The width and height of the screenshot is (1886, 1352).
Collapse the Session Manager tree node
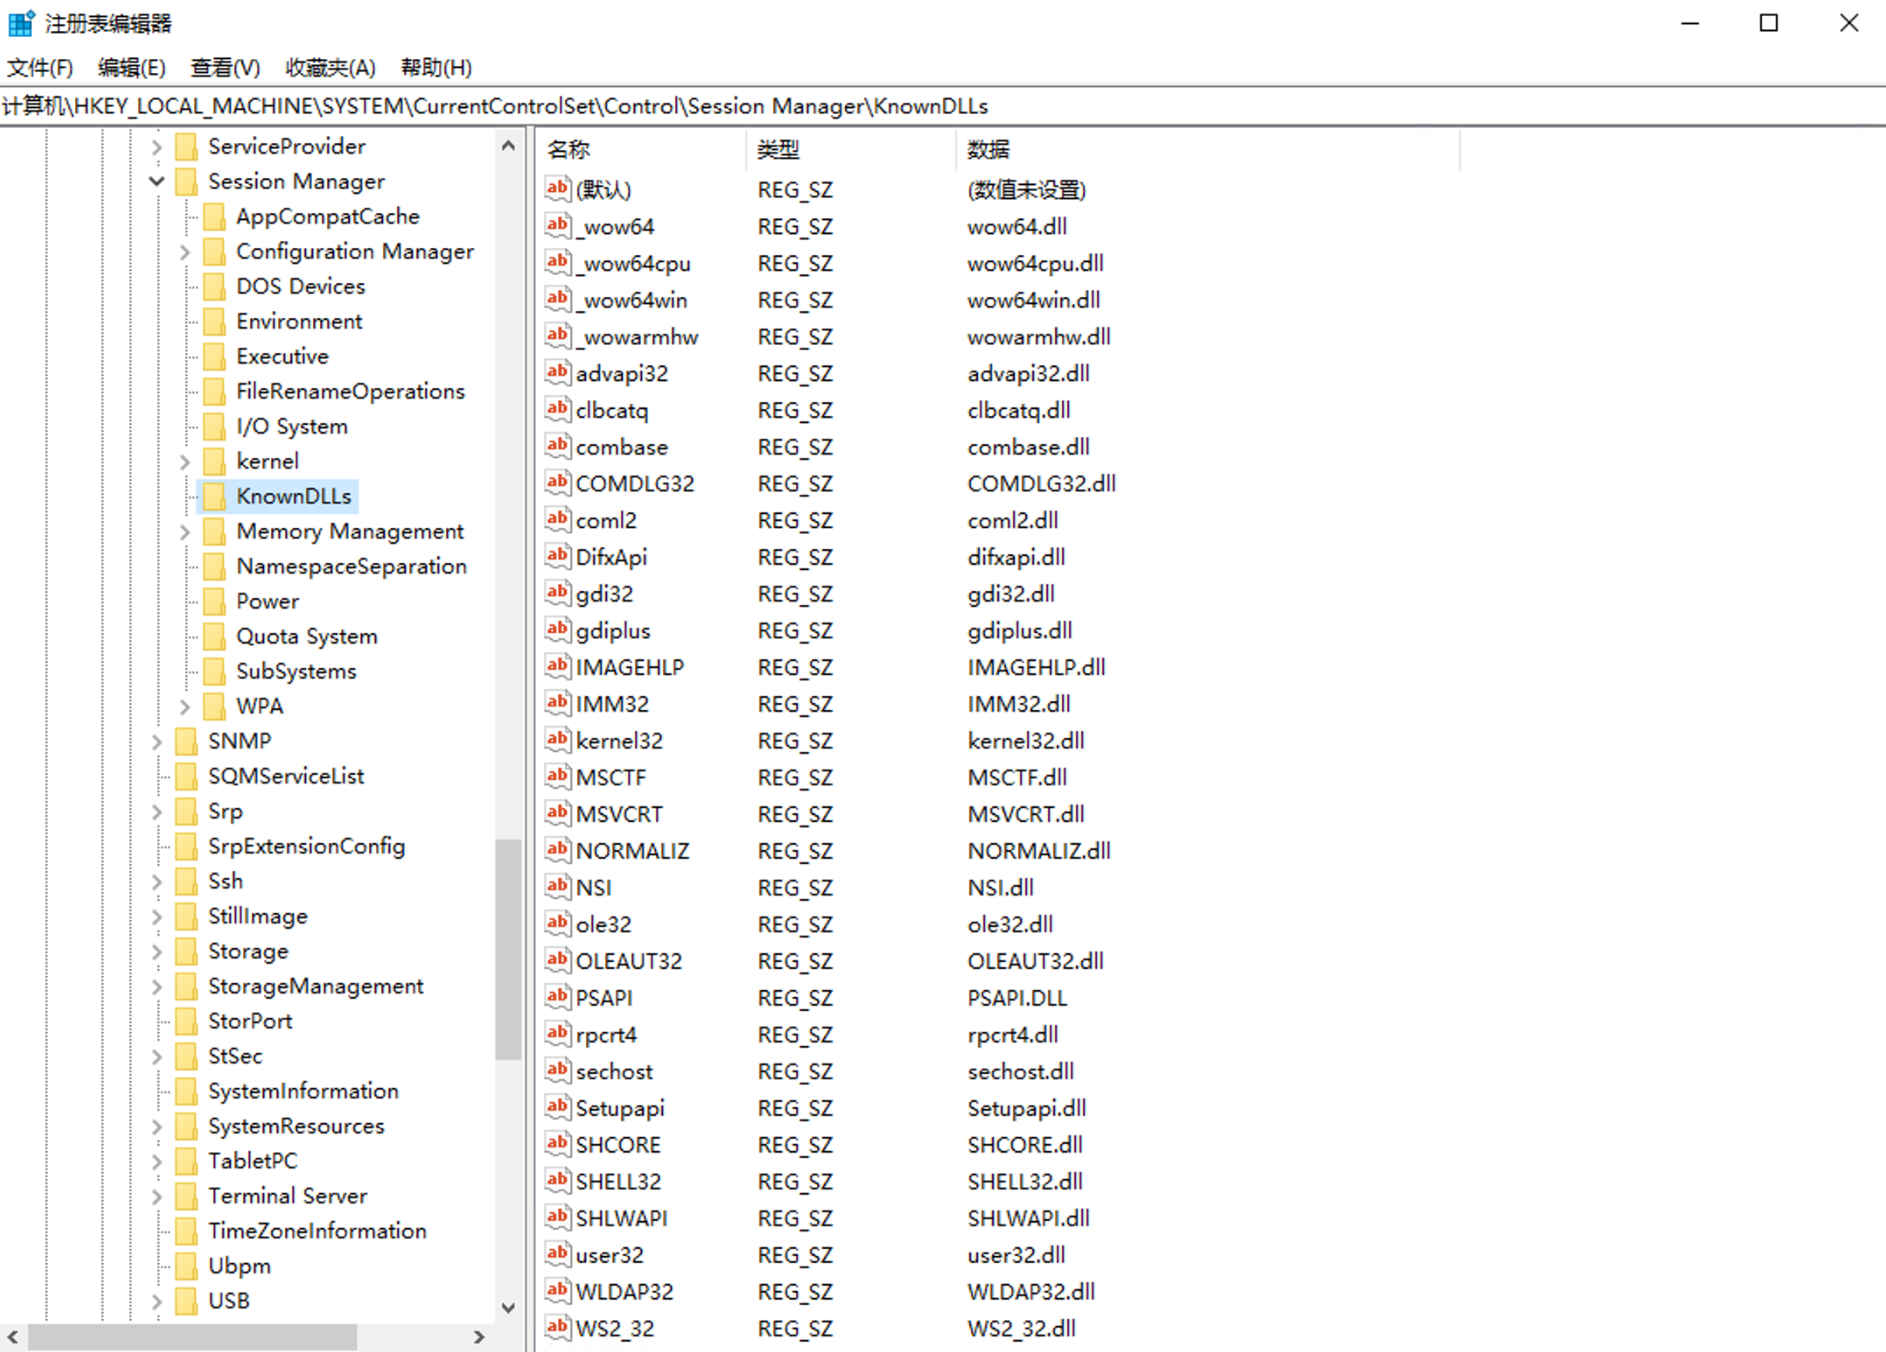(157, 181)
